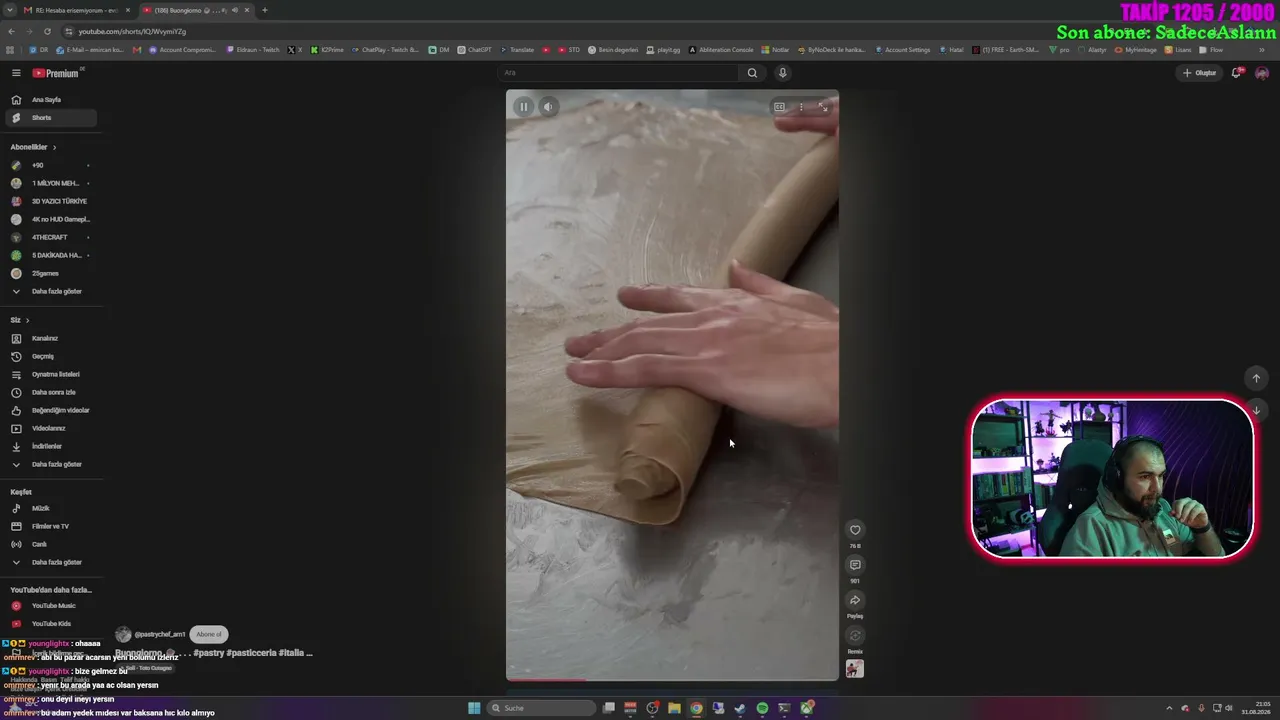
Task: Open the notifications bell
Action: coord(1236,73)
